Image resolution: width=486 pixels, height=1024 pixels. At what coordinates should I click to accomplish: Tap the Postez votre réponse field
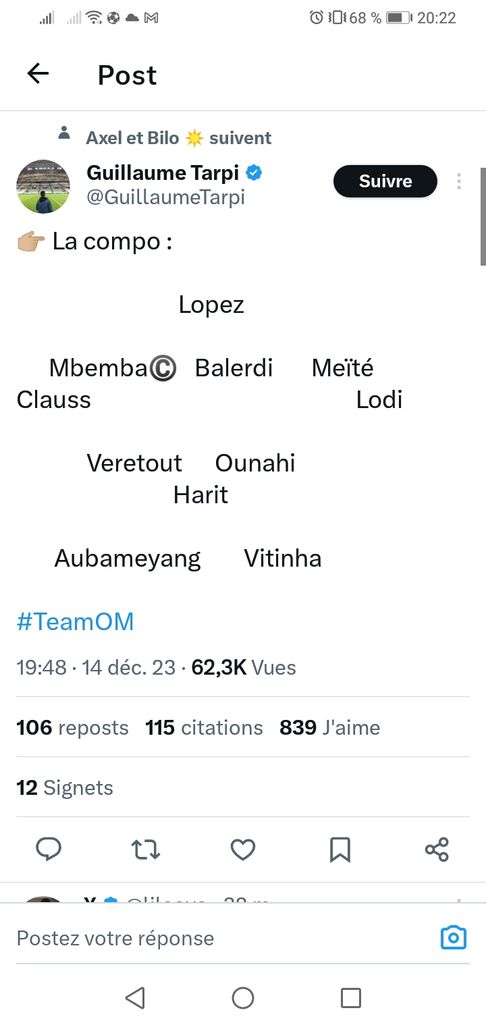(x=222, y=938)
